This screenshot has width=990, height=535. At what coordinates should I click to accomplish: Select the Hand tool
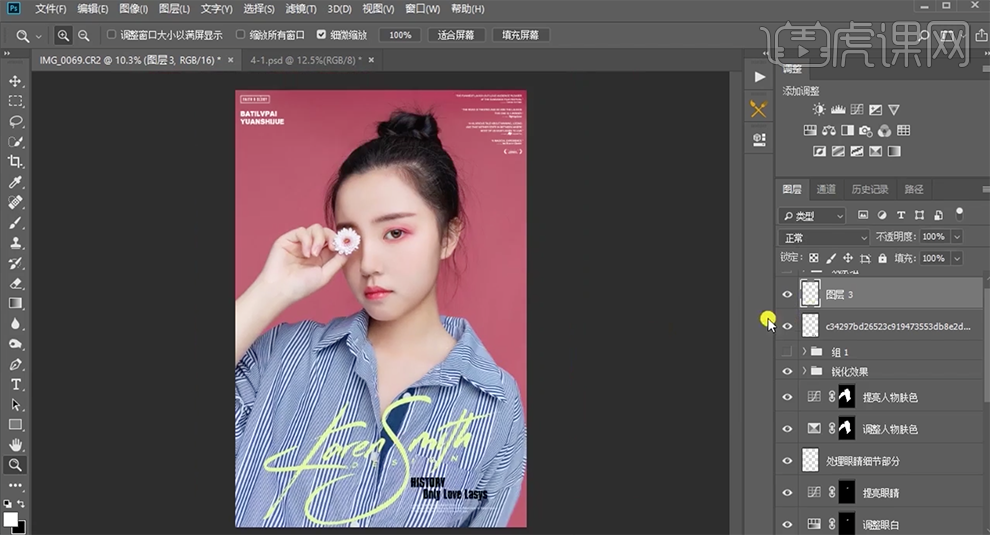point(16,445)
